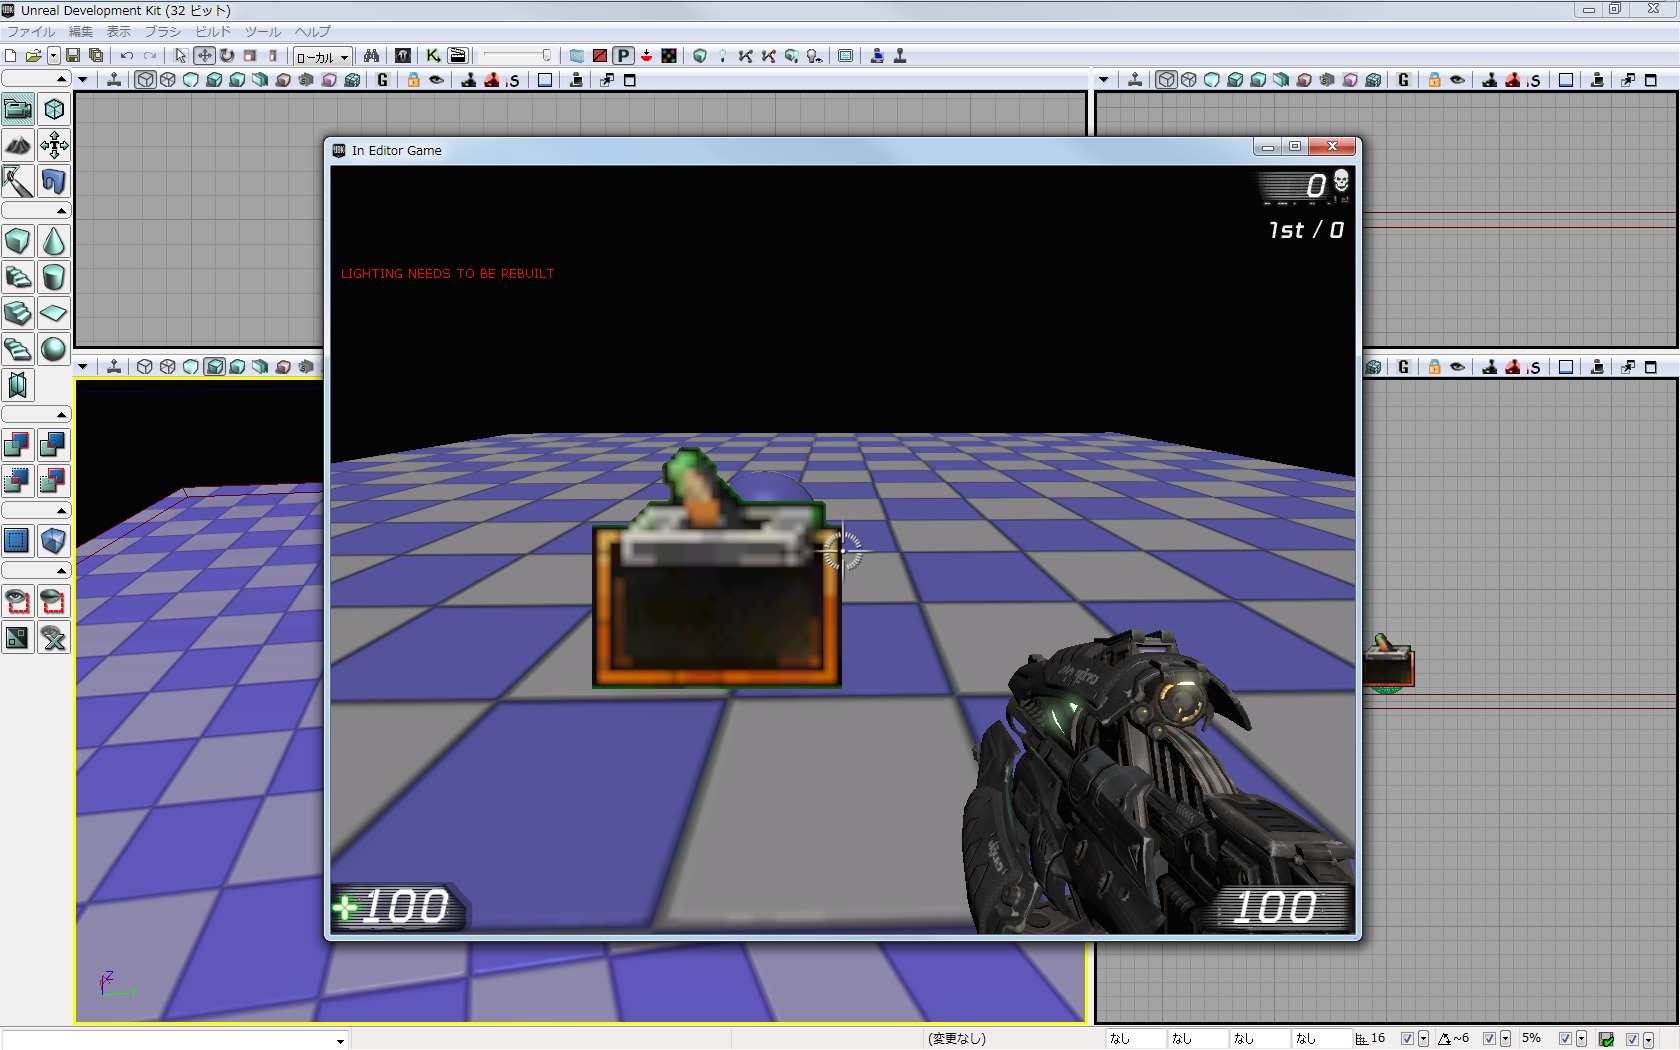Click the CSG Deintersect button

54,481
